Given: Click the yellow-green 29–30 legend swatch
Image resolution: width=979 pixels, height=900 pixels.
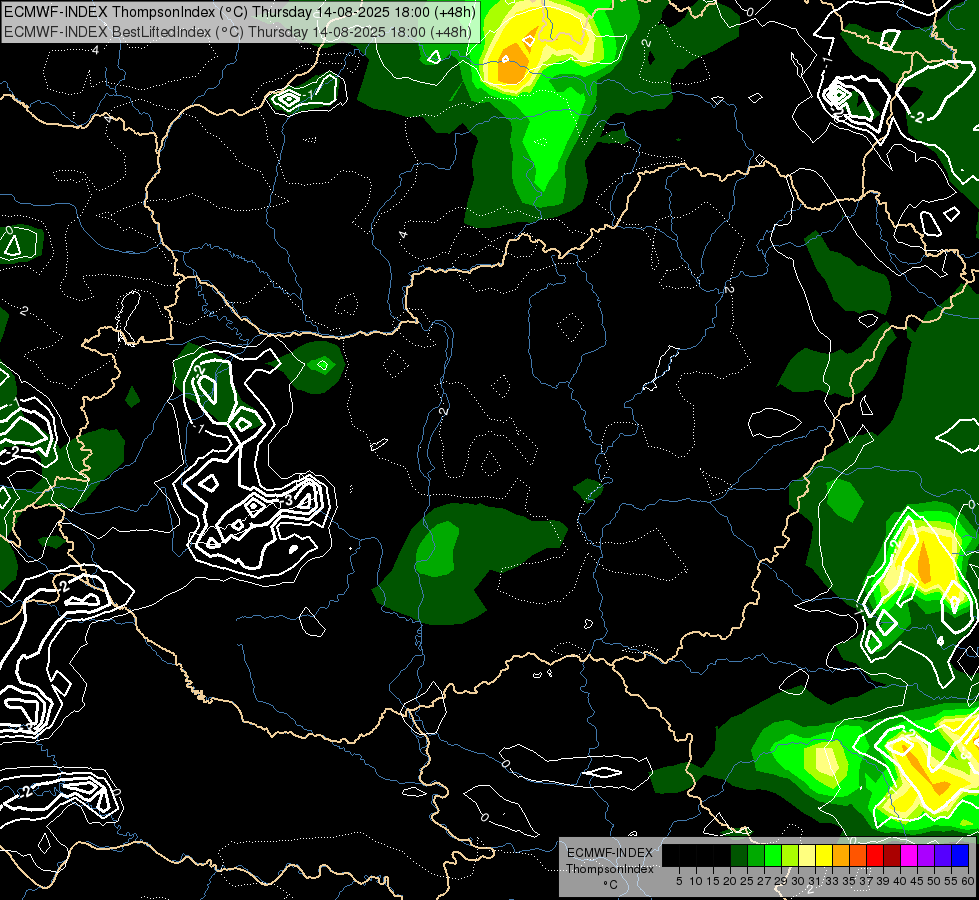Looking at the screenshot, I should click(790, 855).
